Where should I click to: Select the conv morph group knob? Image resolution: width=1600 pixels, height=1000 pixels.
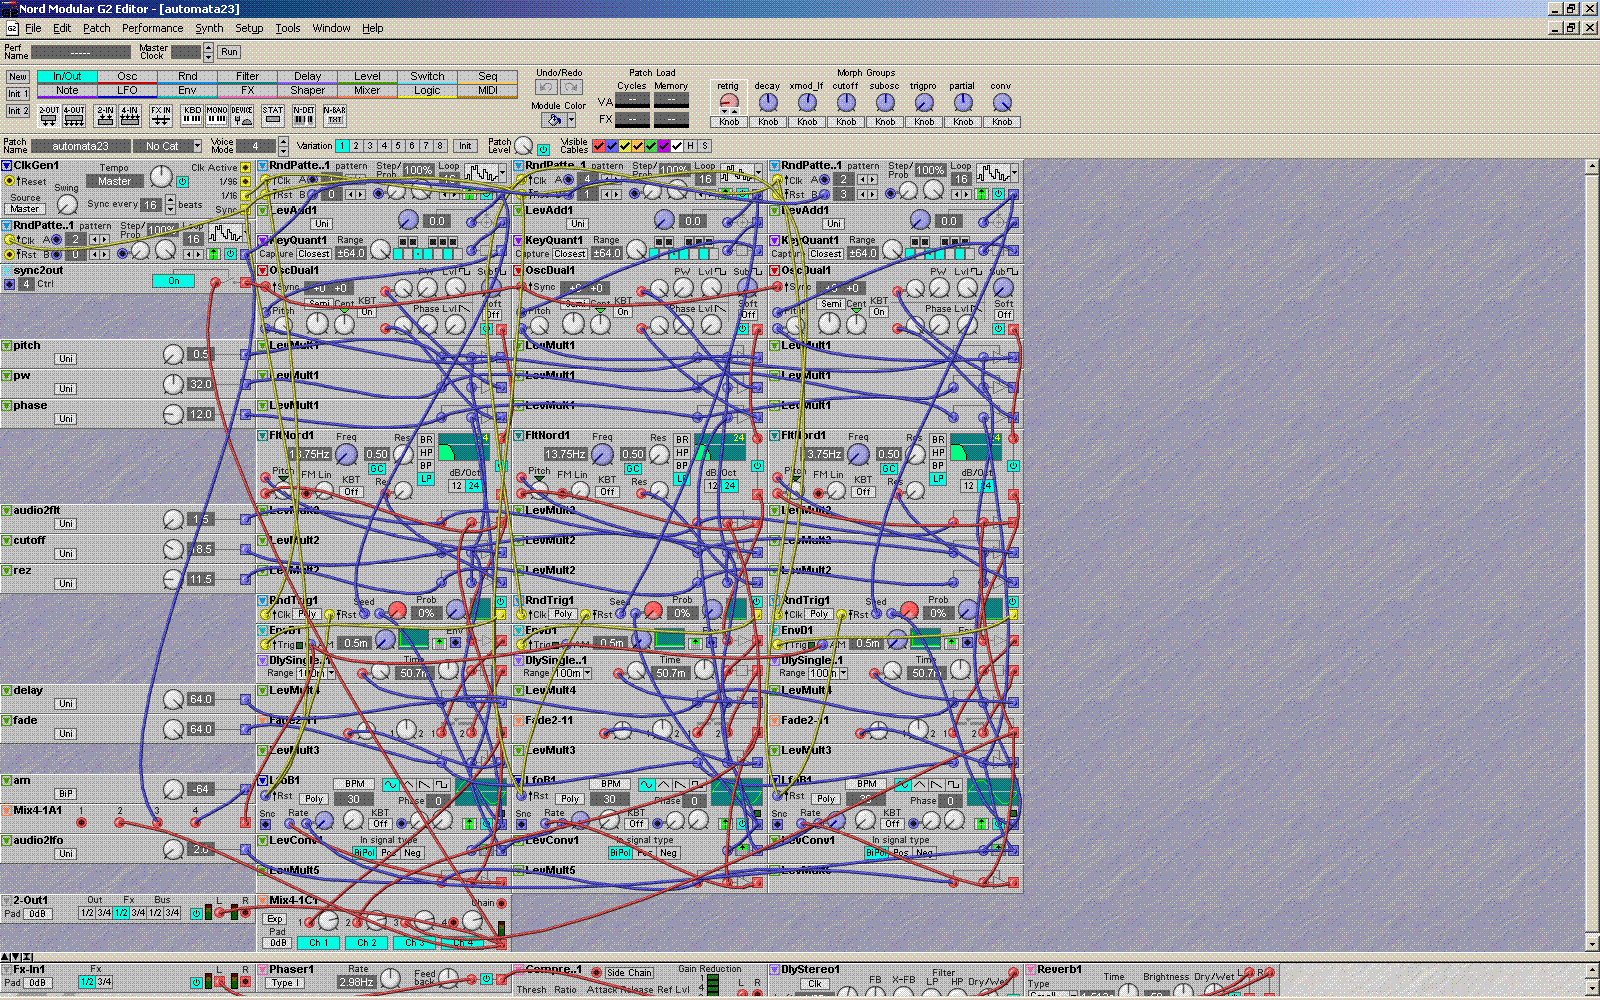(x=1001, y=102)
